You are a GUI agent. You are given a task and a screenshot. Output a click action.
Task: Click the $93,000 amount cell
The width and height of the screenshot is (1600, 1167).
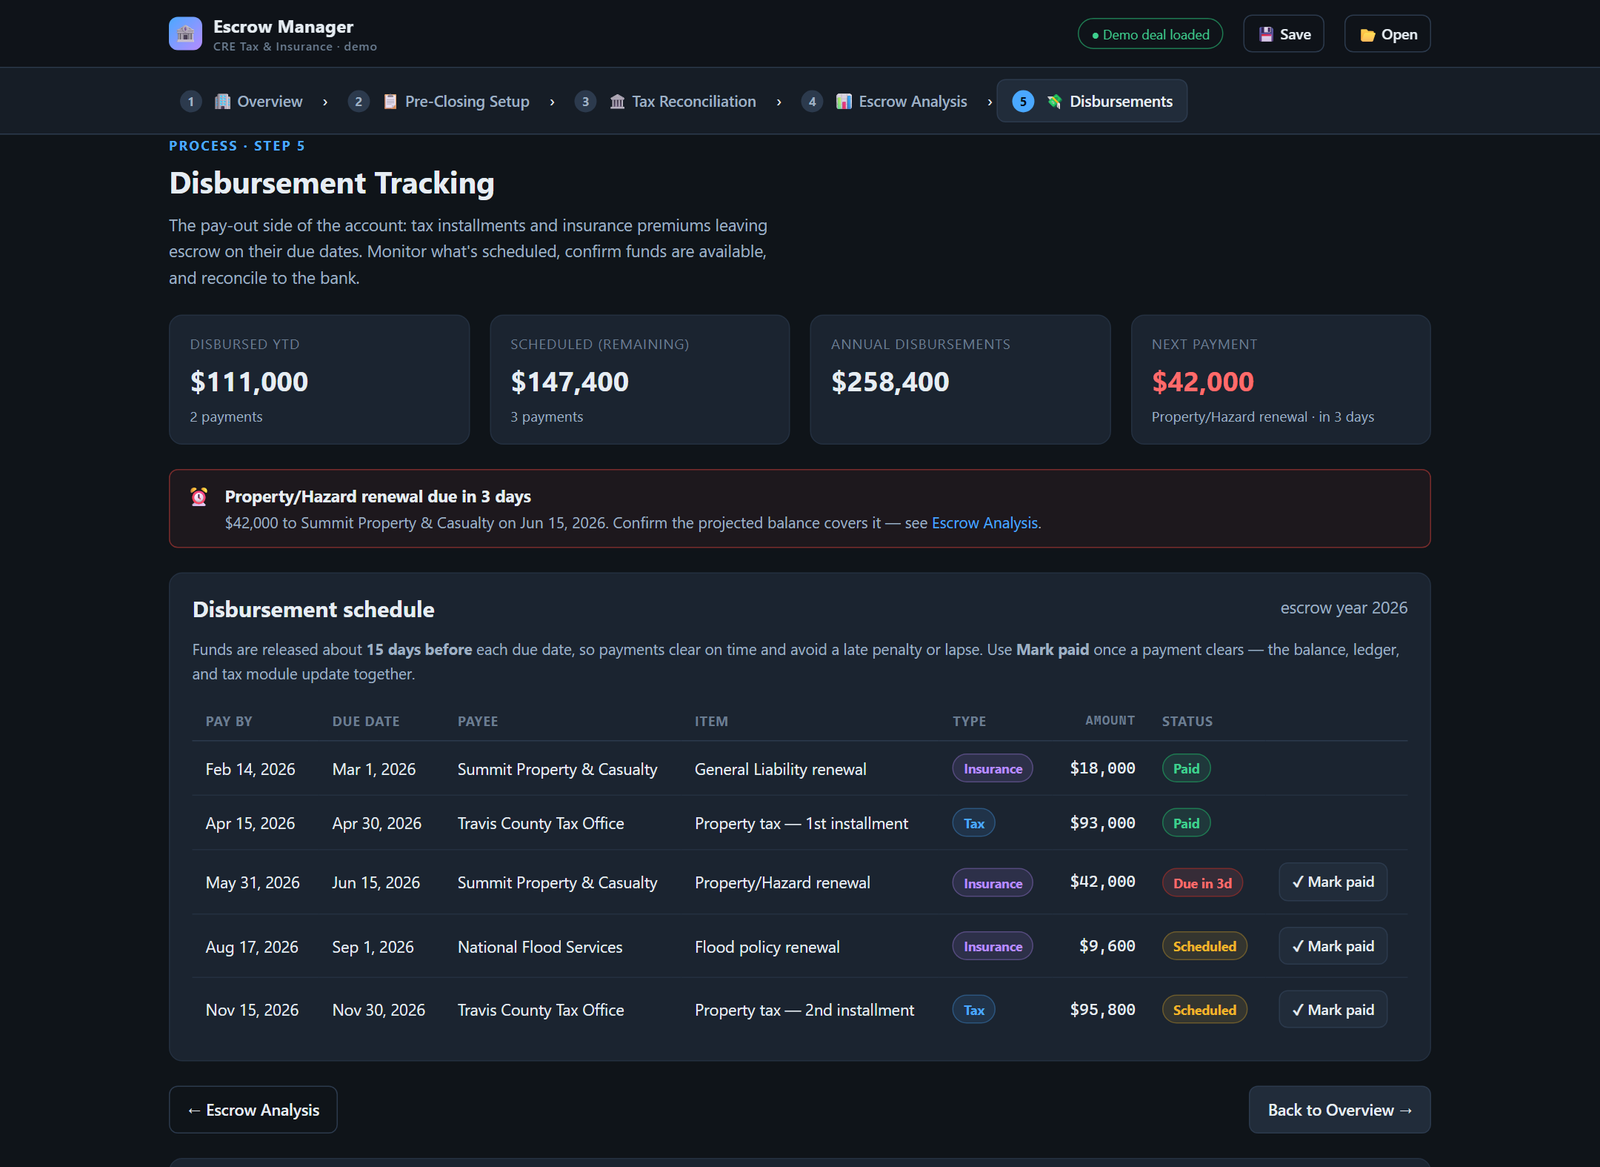click(1102, 823)
